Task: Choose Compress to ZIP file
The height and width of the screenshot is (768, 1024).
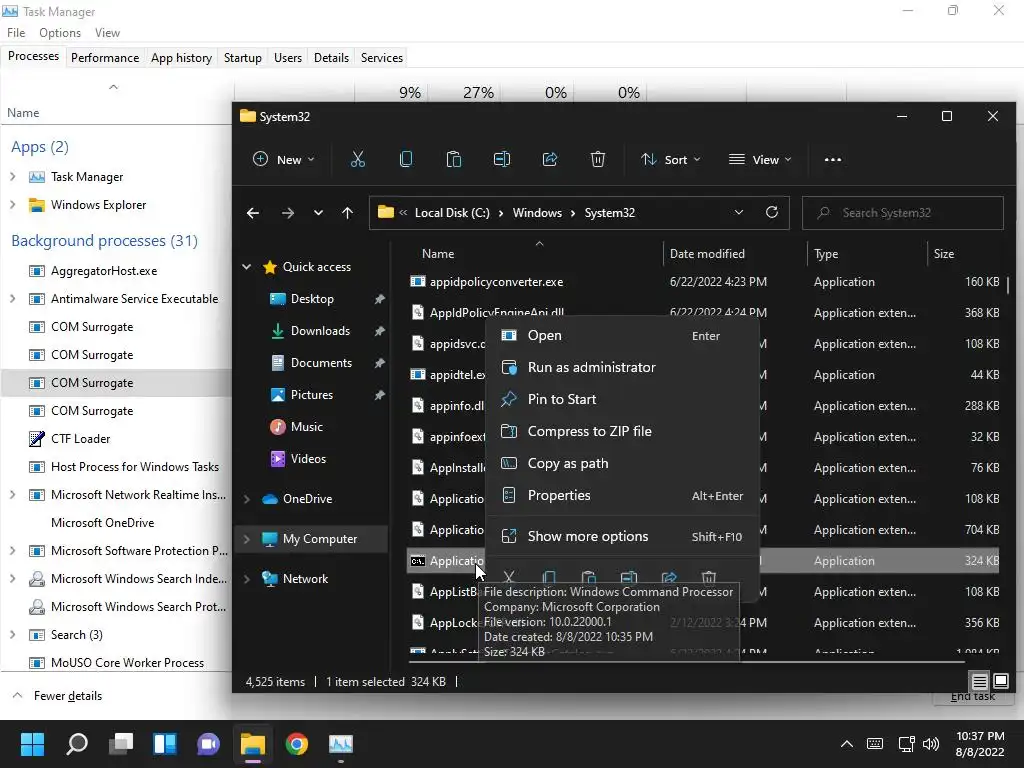Action: [622, 431]
